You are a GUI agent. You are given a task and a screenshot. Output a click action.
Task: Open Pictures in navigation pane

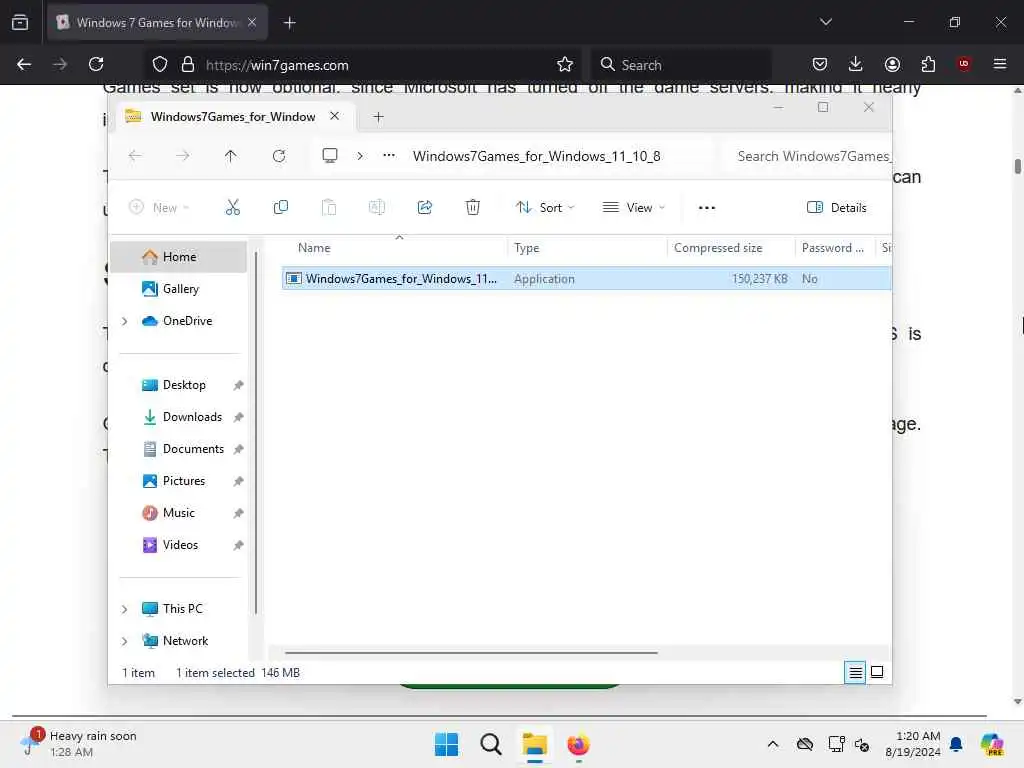click(179, 481)
